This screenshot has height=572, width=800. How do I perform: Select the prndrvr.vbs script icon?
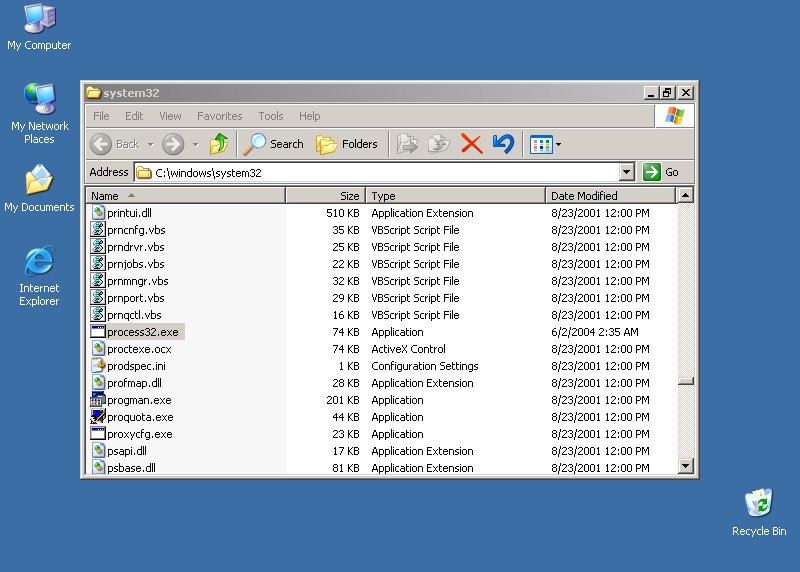[x=98, y=246]
